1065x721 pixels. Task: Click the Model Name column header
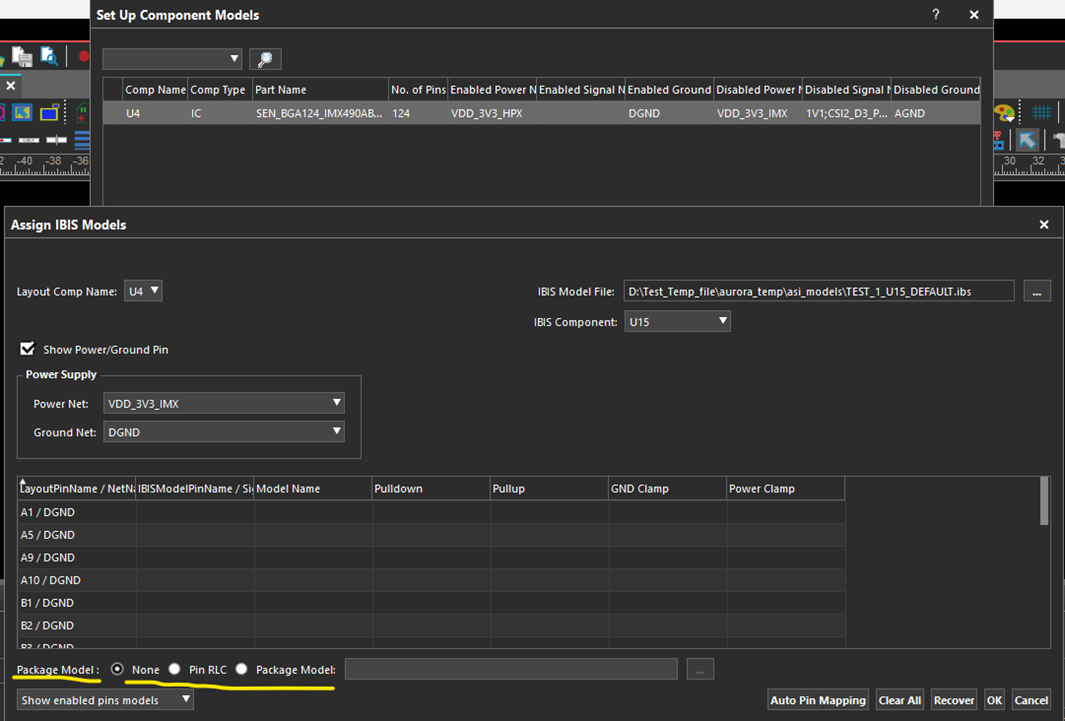pyautogui.click(x=313, y=488)
